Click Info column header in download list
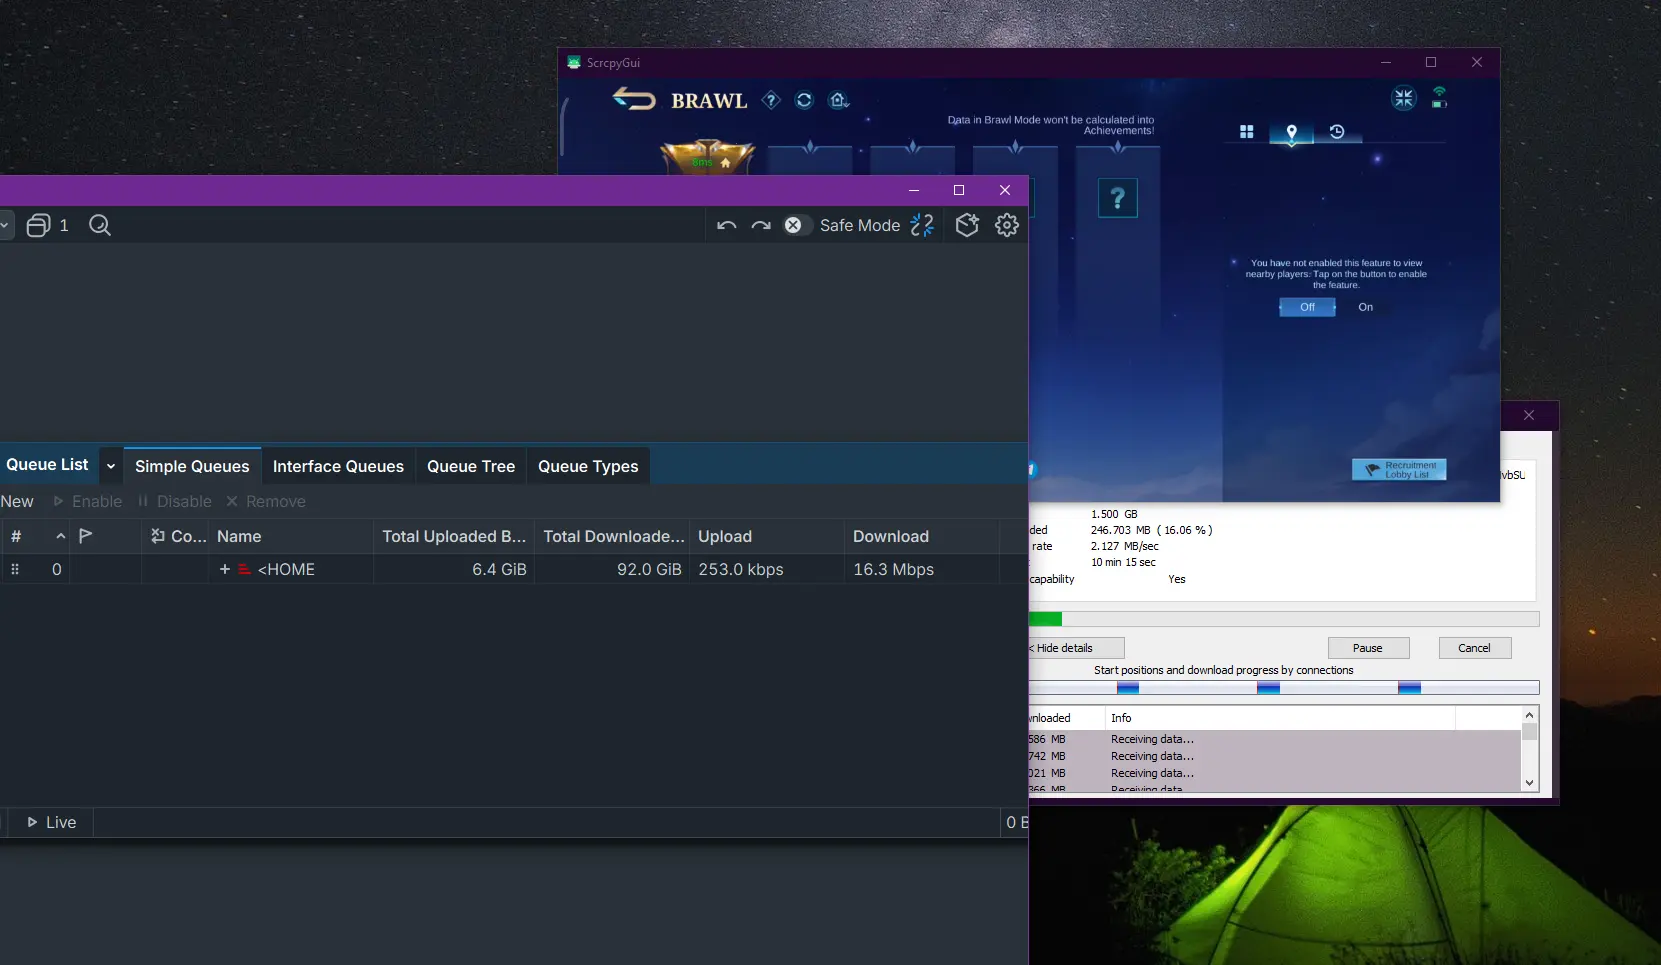Viewport: 1661px width, 965px height. (x=1279, y=718)
